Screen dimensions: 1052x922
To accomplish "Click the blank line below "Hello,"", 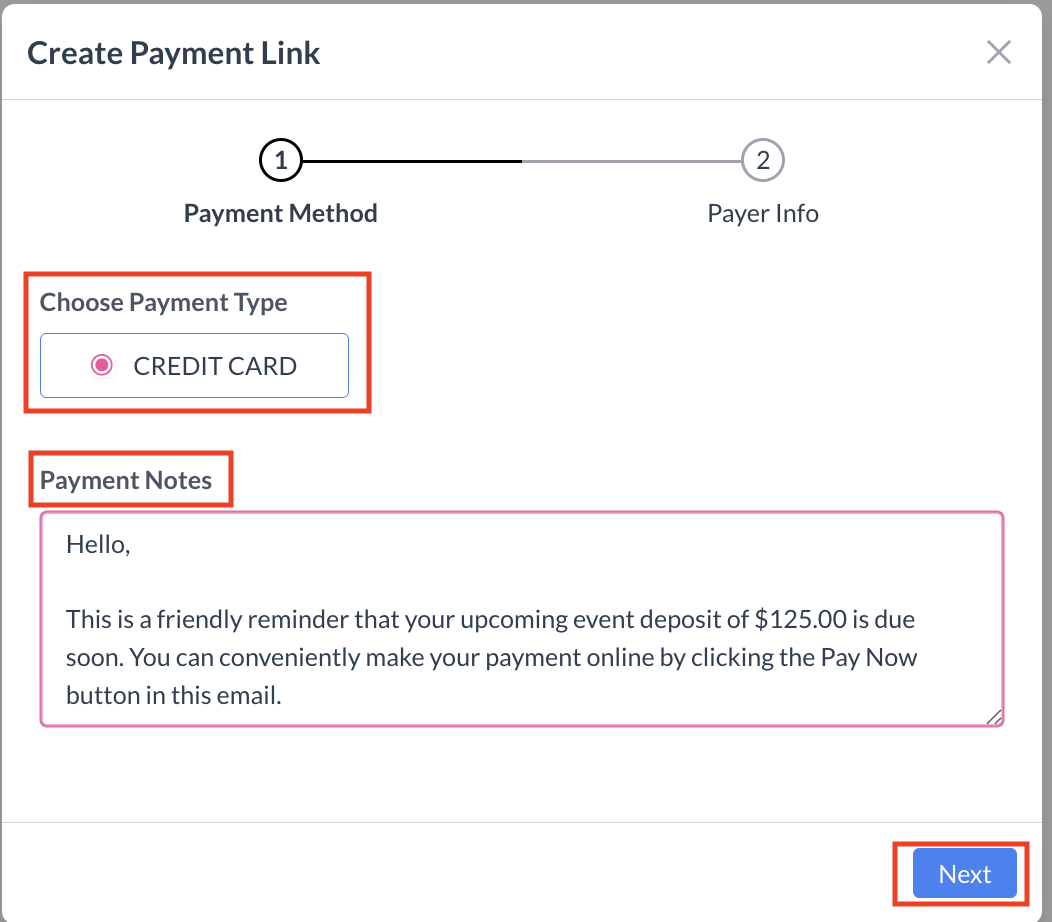I will tap(300, 582).
